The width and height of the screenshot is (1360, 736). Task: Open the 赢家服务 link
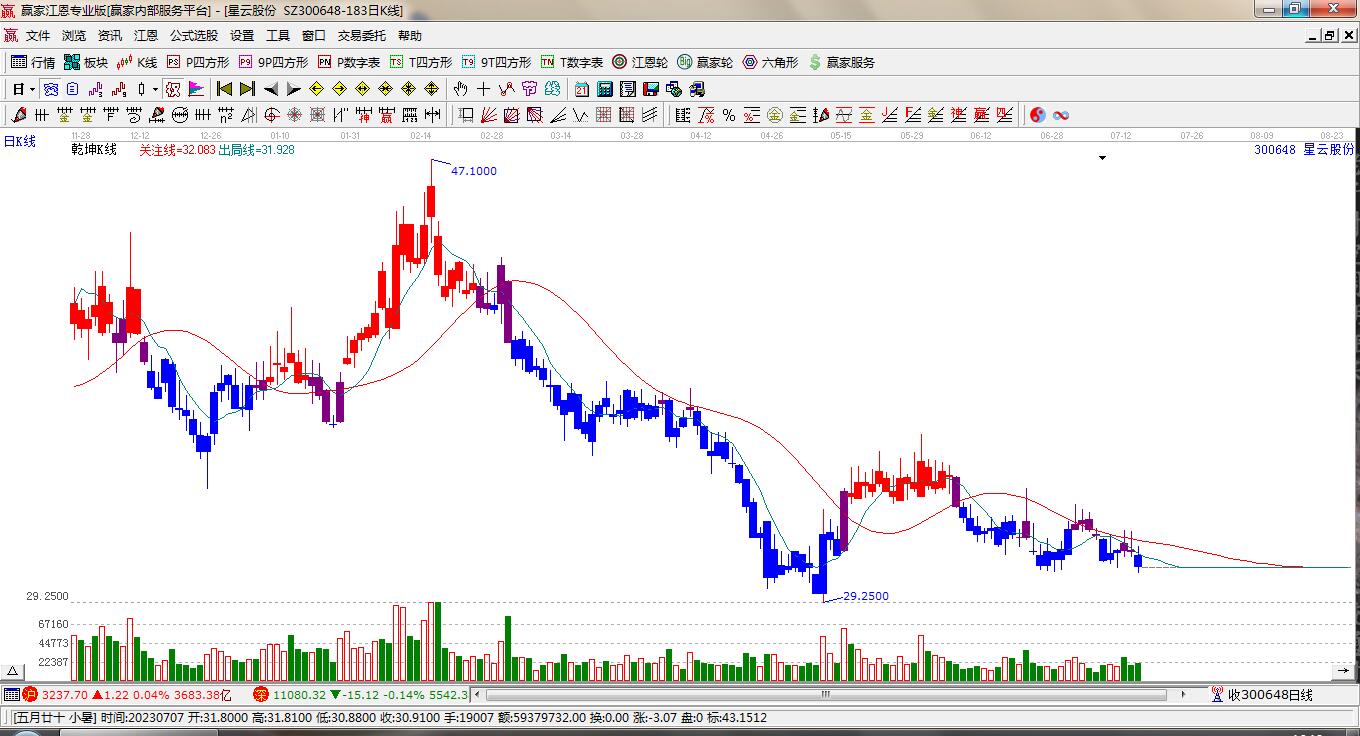point(841,62)
